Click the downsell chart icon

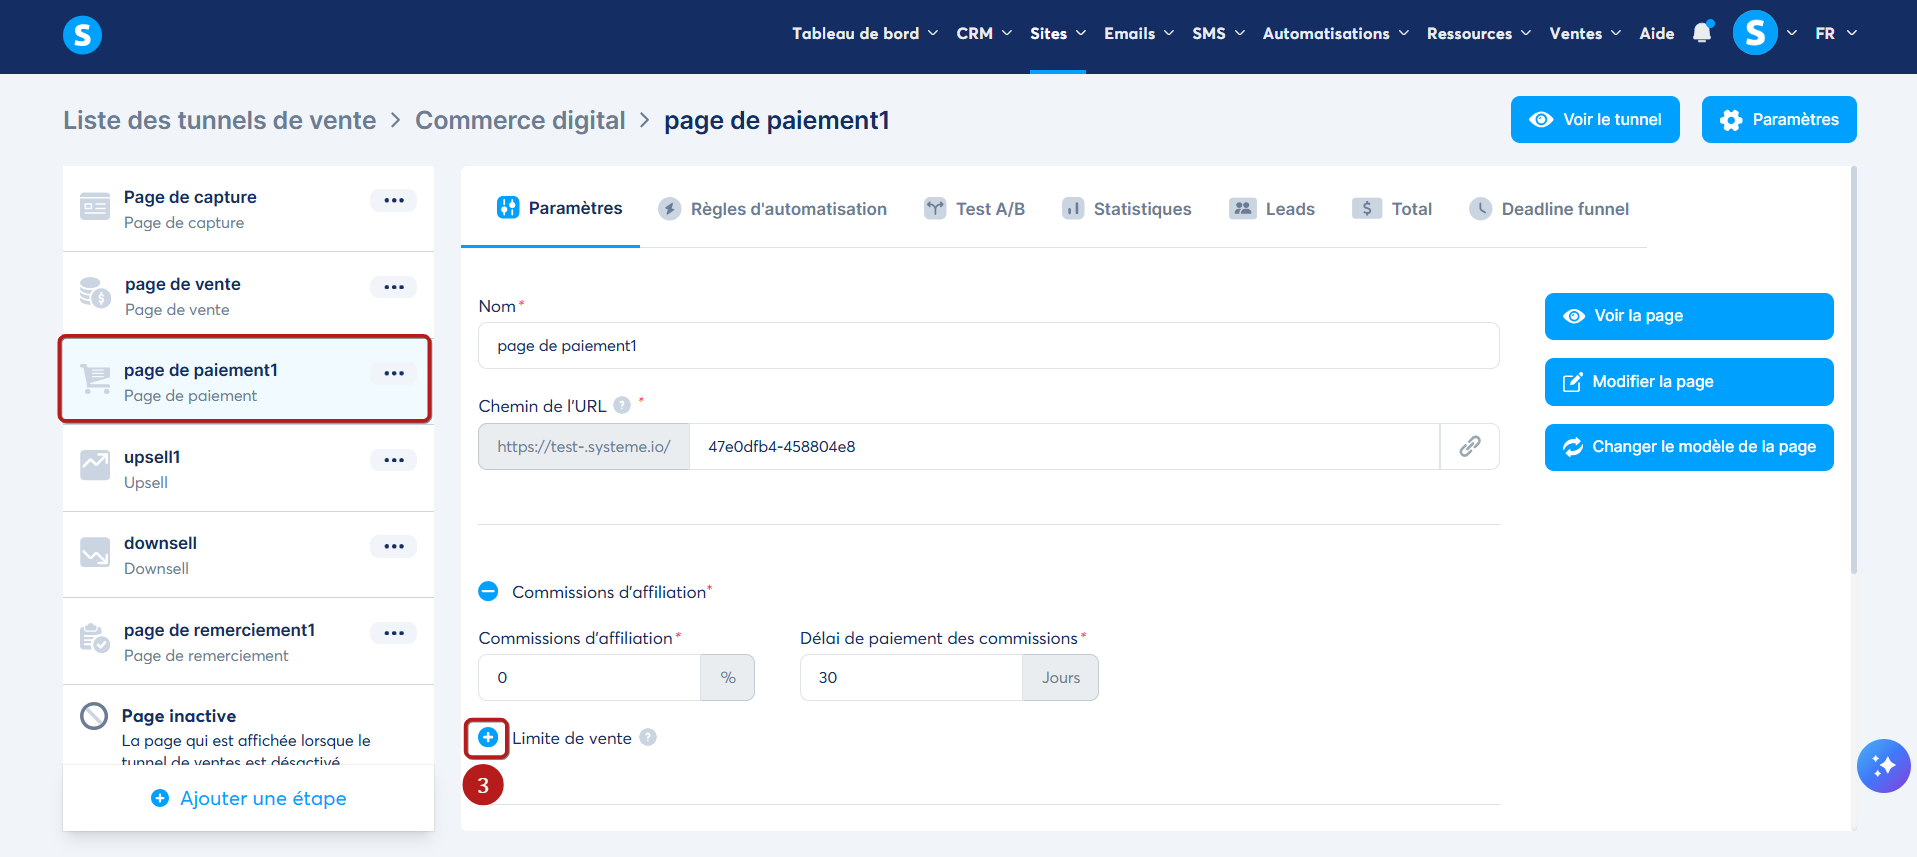click(95, 552)
